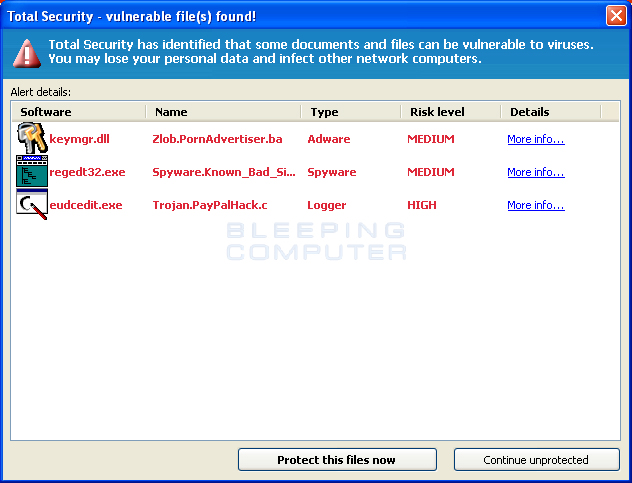Open More info for keymgr.dll
This screenshot has height=483, width=632.
(x=536, y=139)
